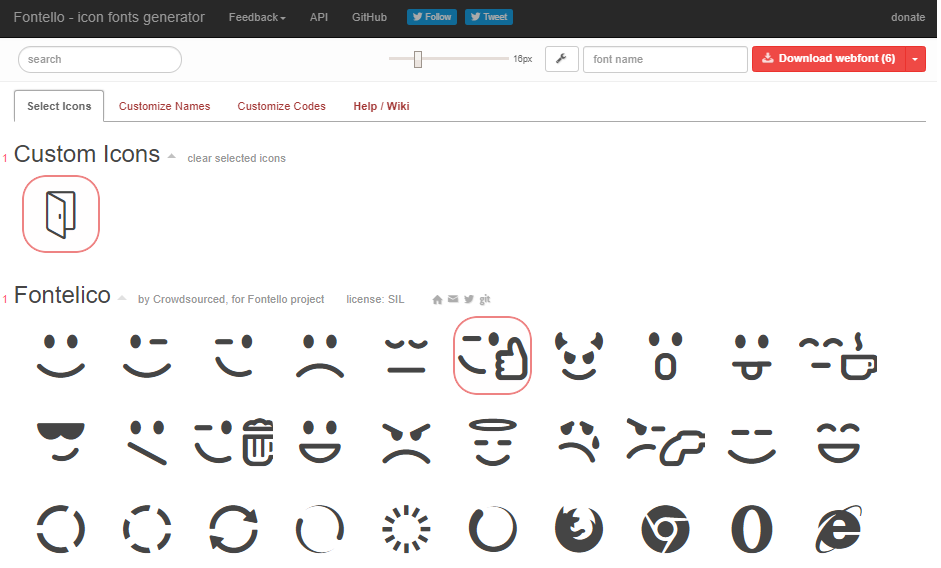Screen dimensions: 941x568
Task: Select the surprised open-mouth face icon
Action: (x=666, y=356)
